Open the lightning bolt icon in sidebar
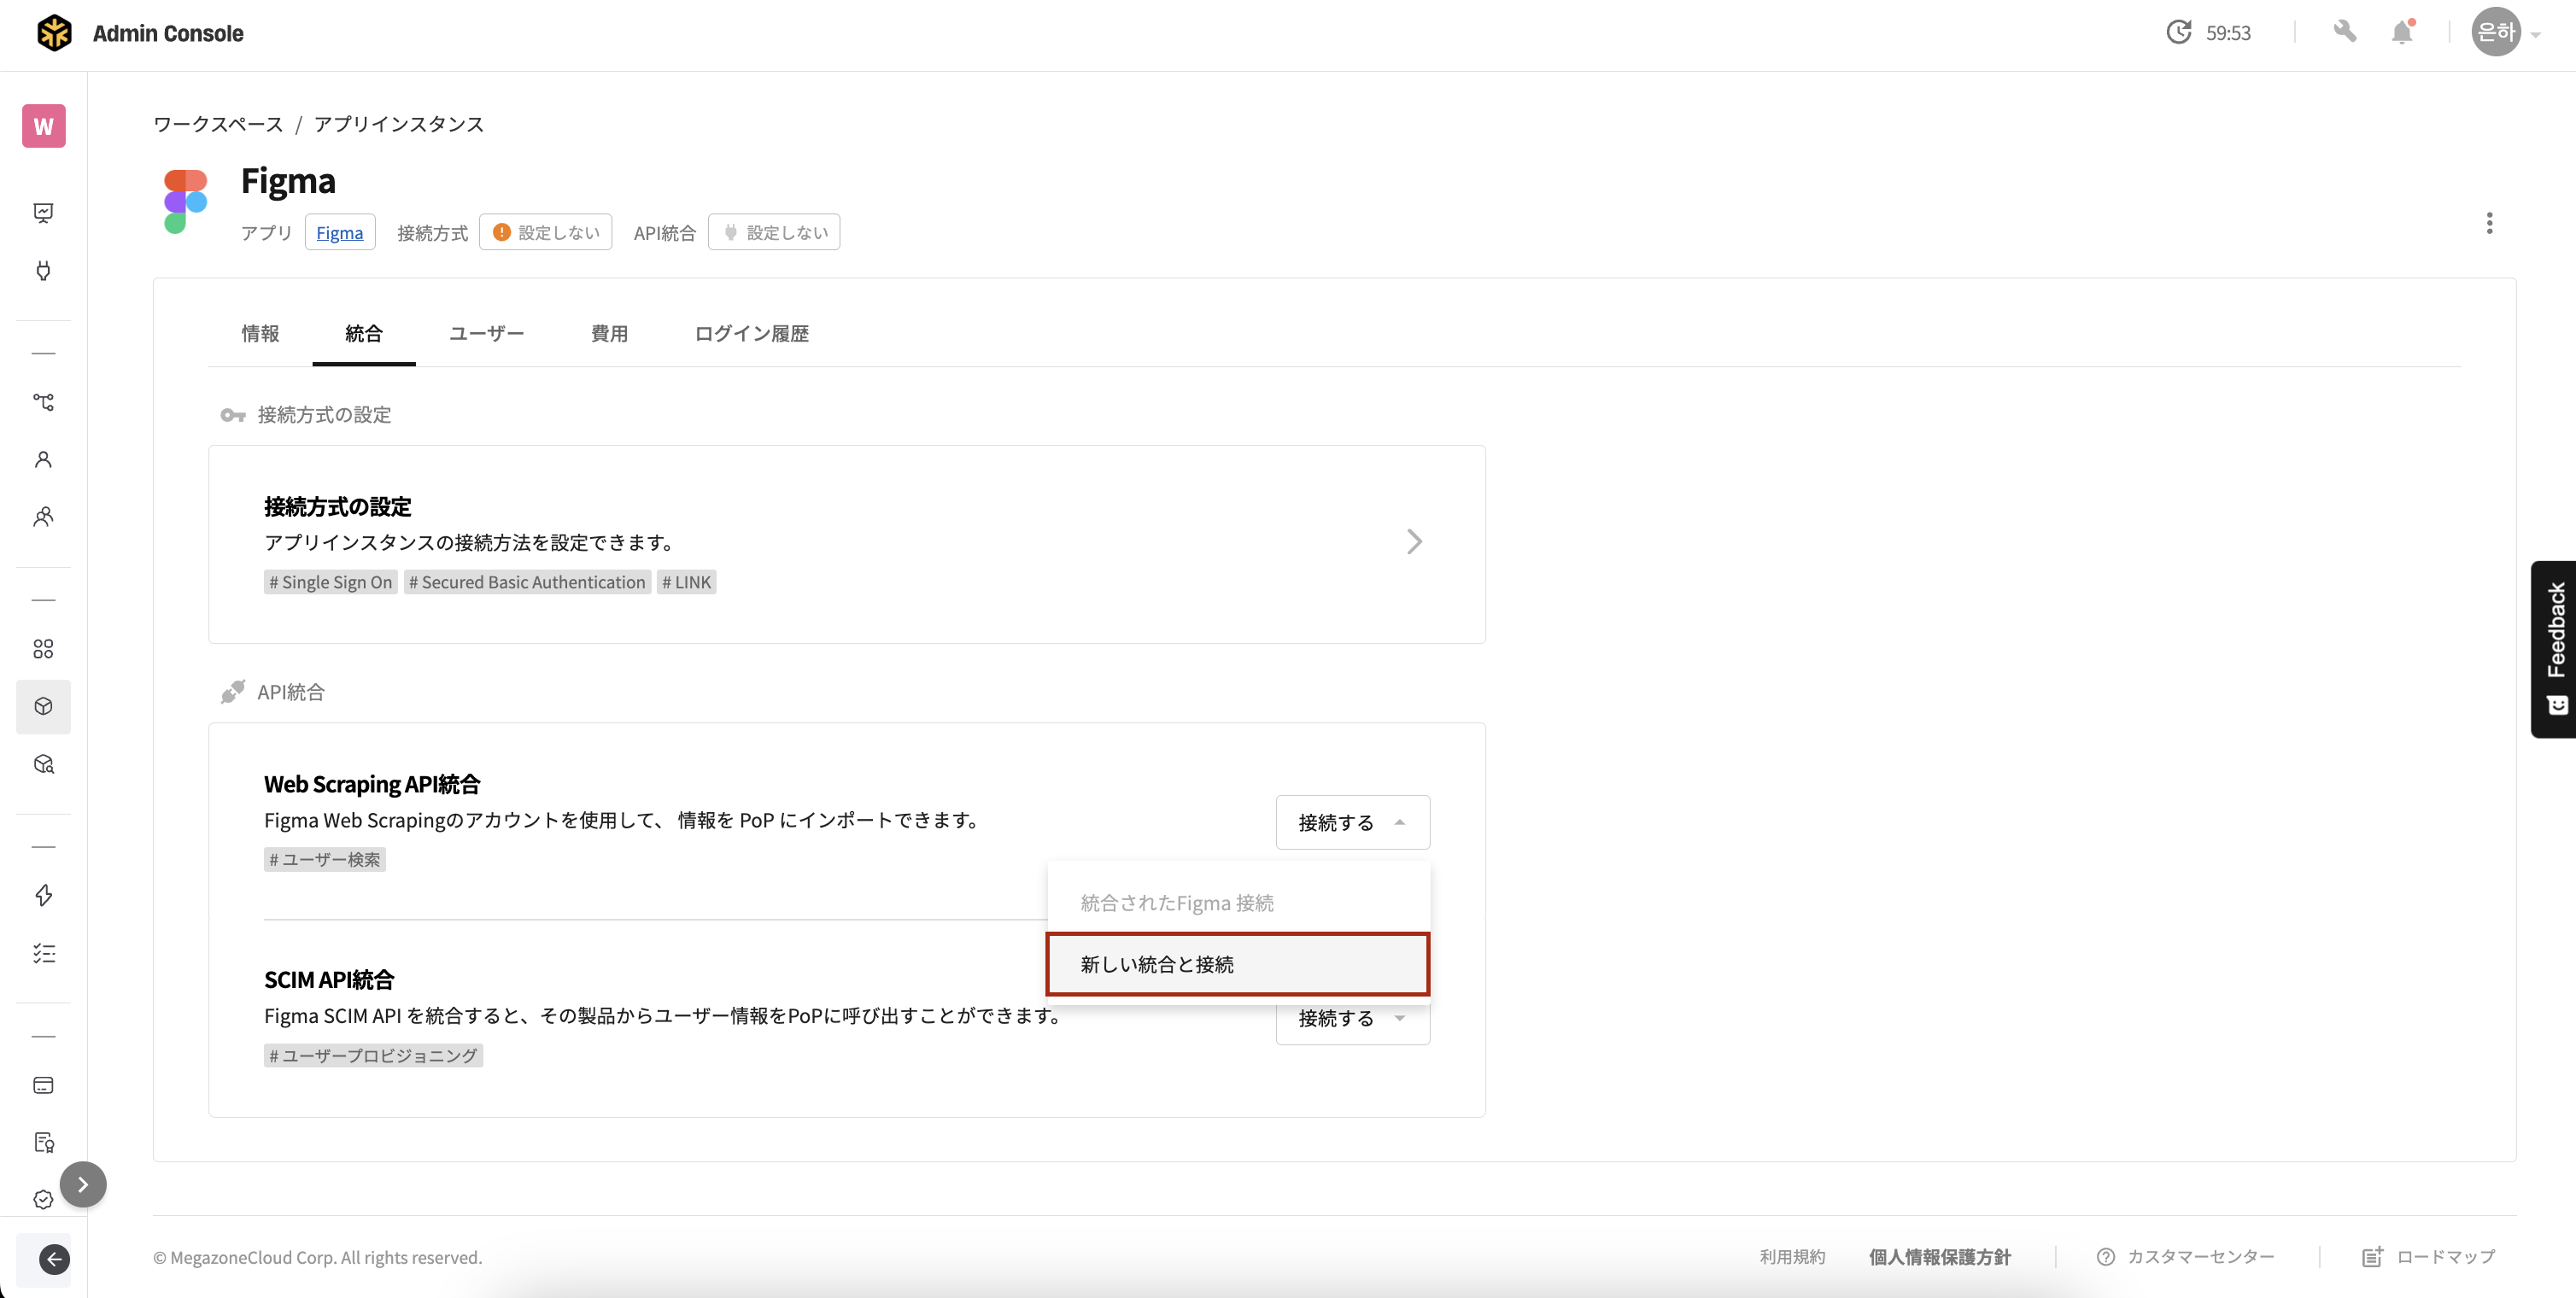 pos(43,896)
